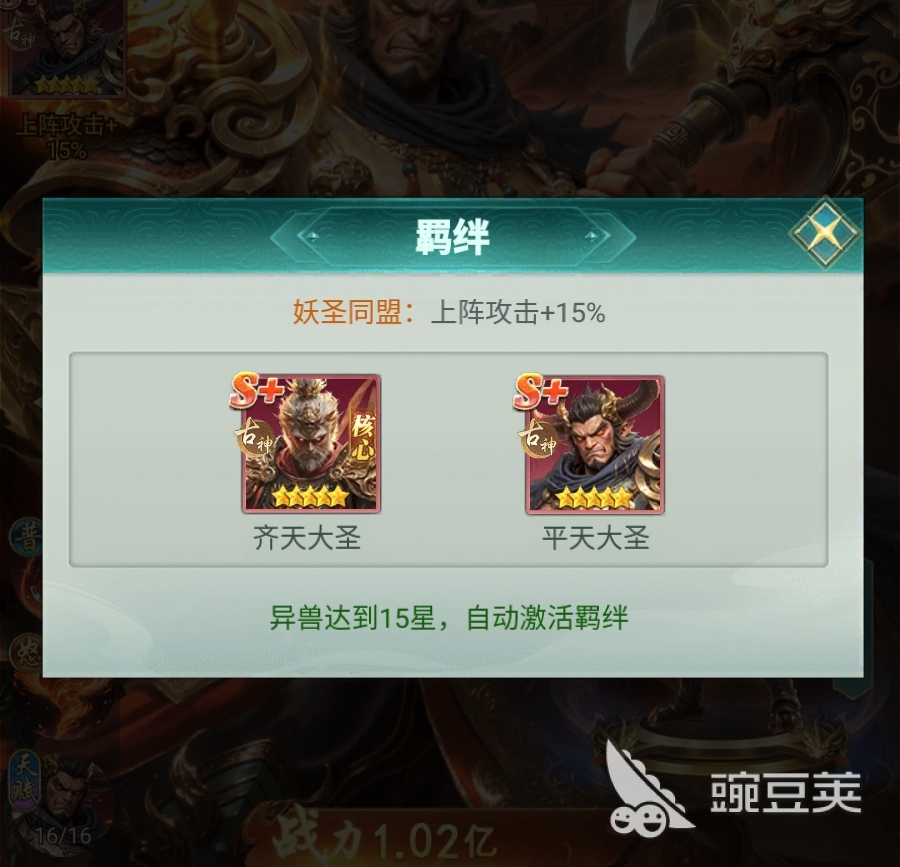Open the 天赋 talent icon at bottom-left
This screenshot has height=867, width=900.
[27, 784]
